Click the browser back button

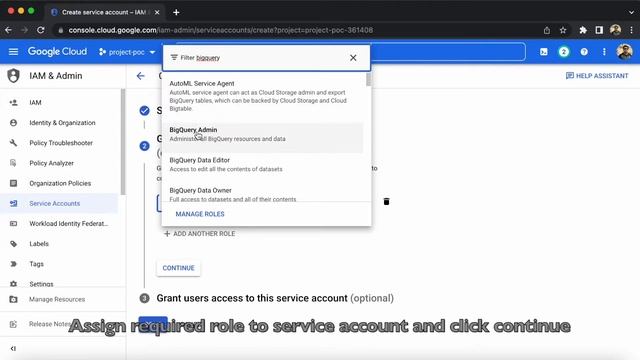click(9, 30)
